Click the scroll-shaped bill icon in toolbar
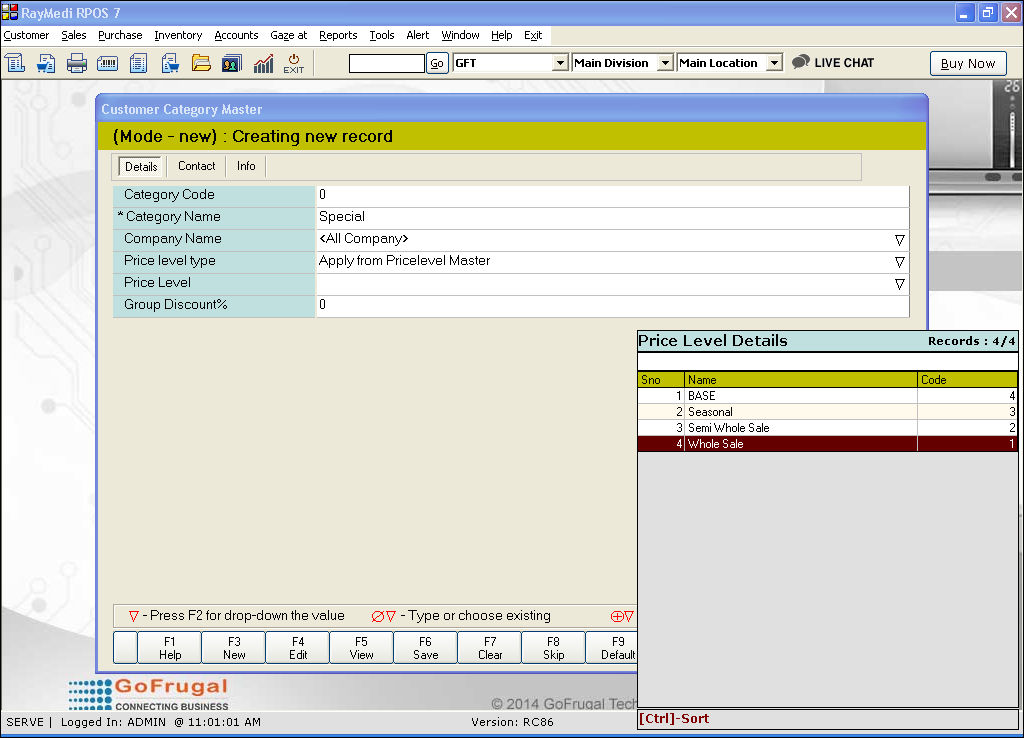The width and height of the screenshot is (1024, 738). pos(15,63)
